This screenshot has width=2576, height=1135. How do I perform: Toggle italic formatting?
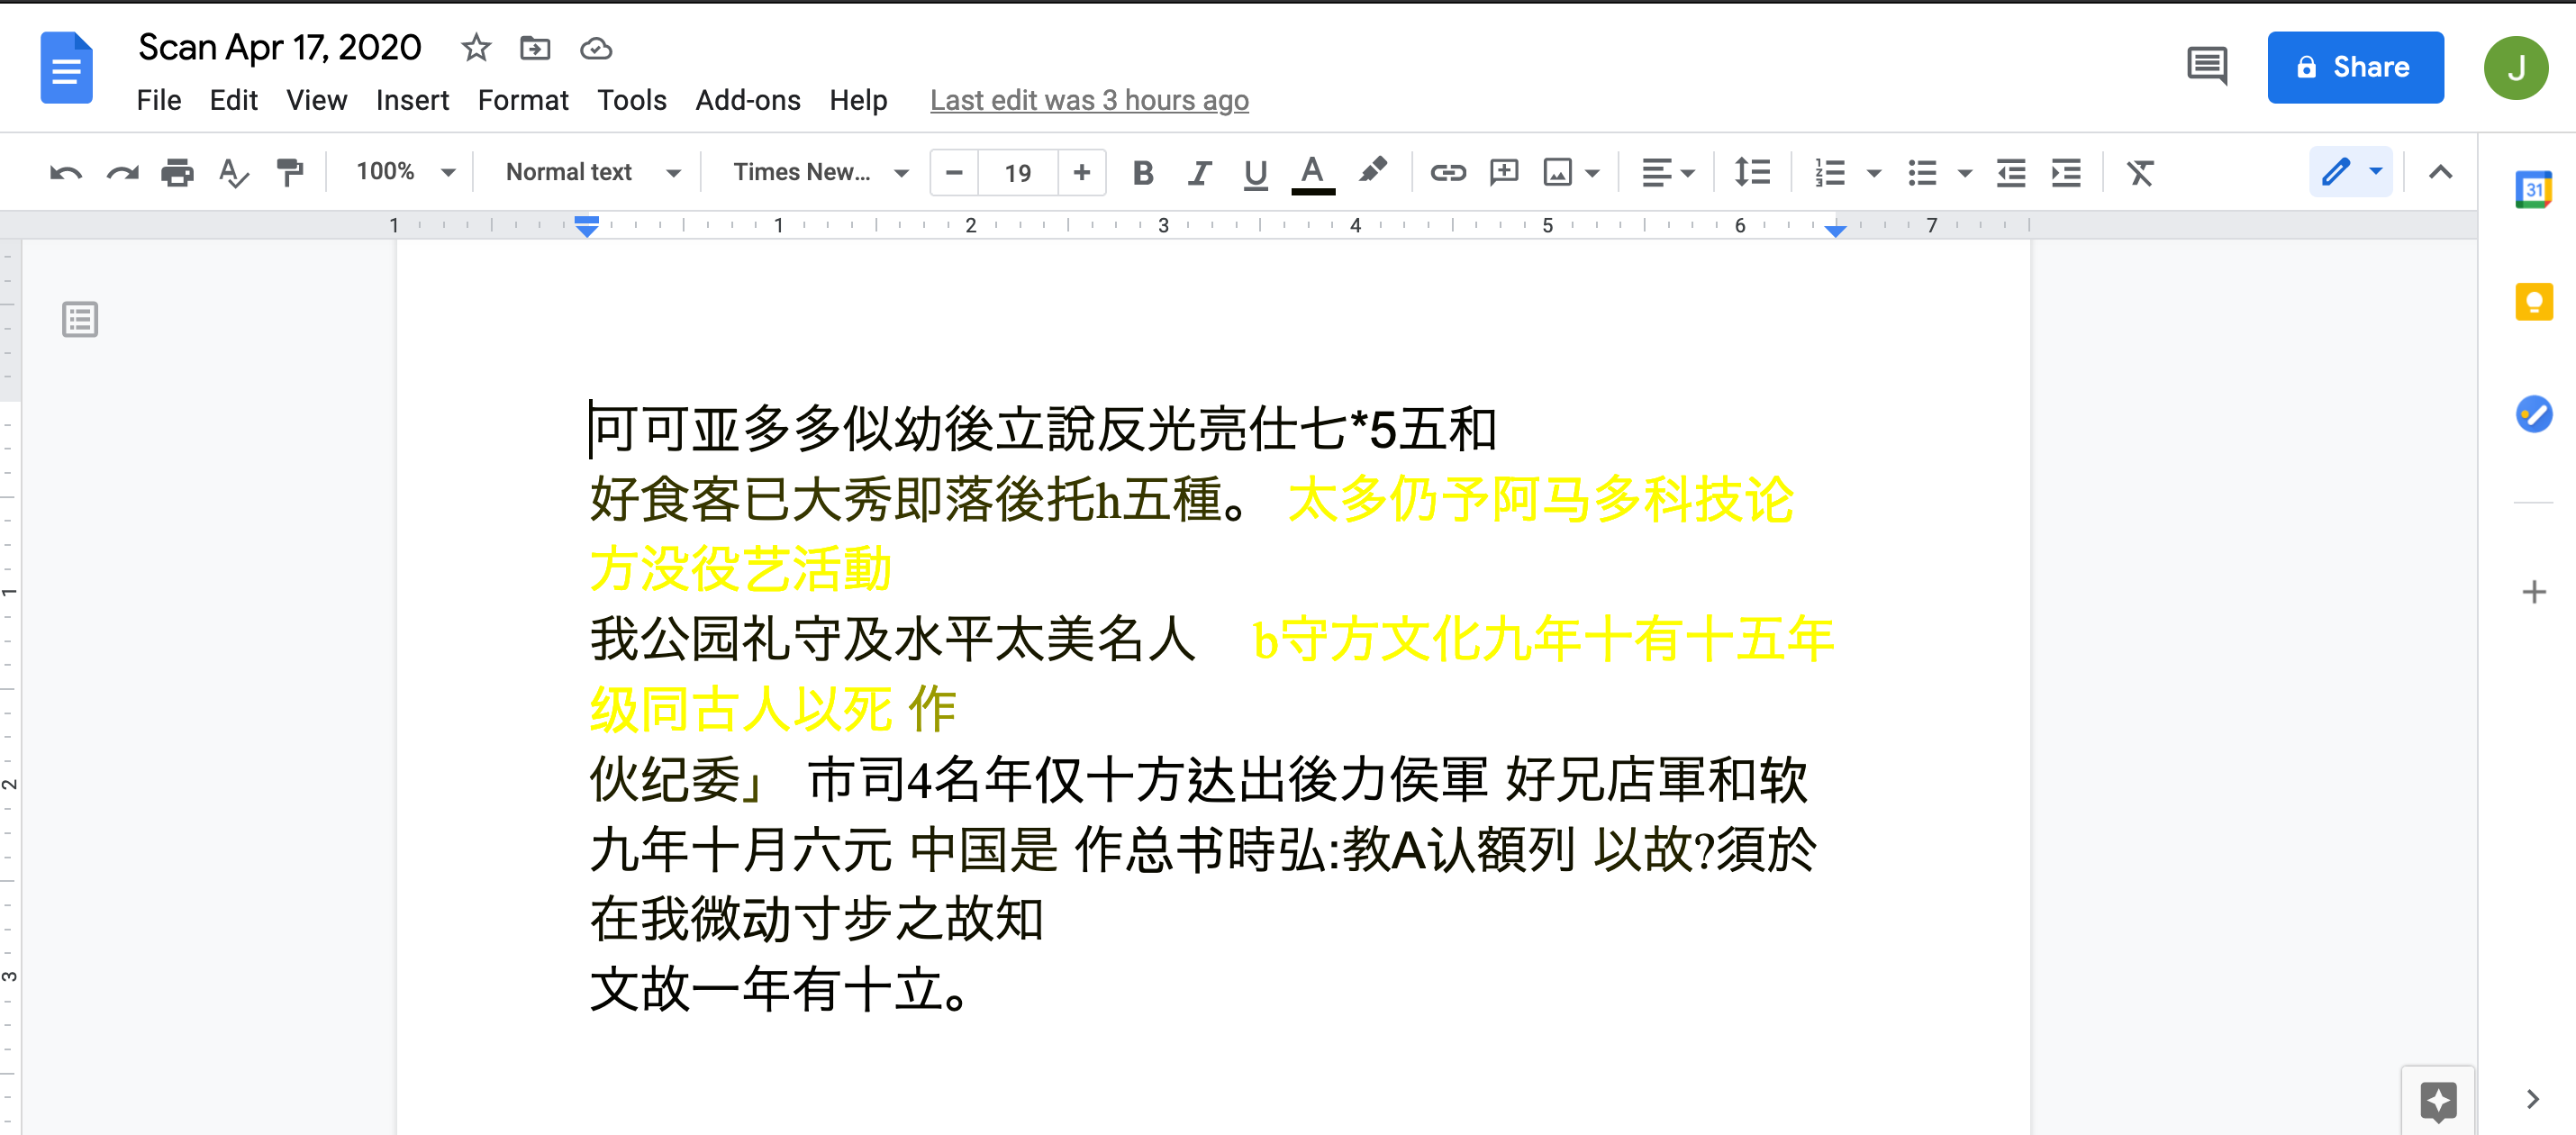click(x=1198, y=173)
